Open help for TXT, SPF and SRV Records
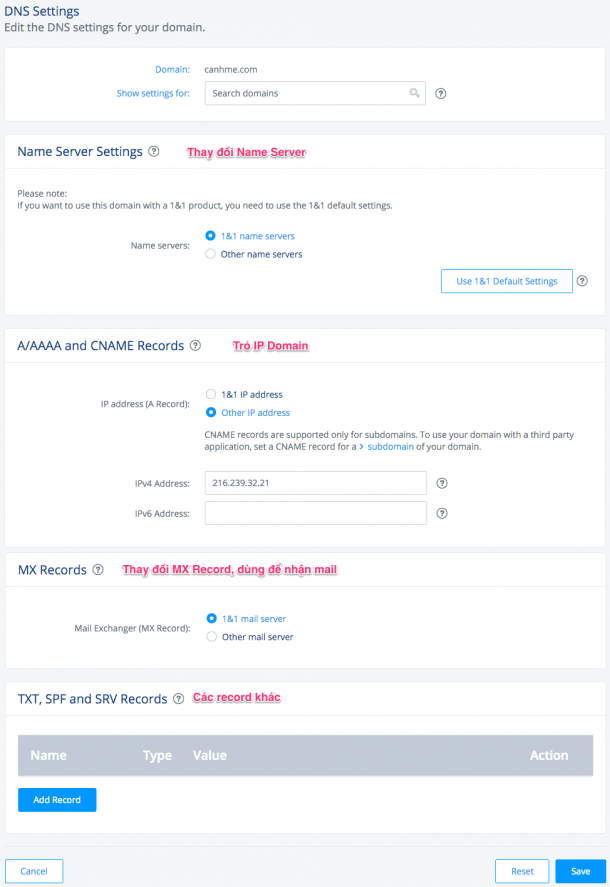The image size is (610, 887). tap(178, 699)
